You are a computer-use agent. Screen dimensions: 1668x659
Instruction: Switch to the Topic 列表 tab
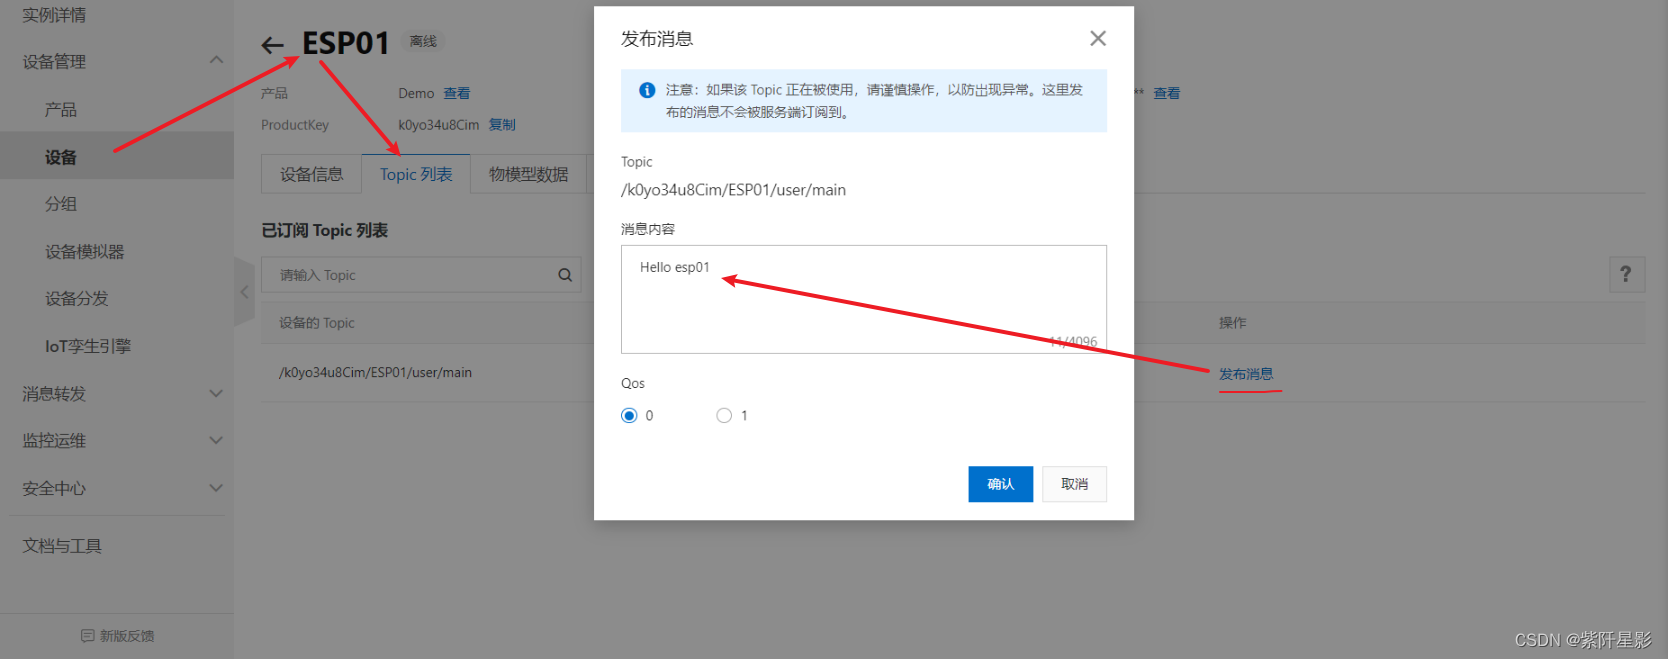pos(416,174)
